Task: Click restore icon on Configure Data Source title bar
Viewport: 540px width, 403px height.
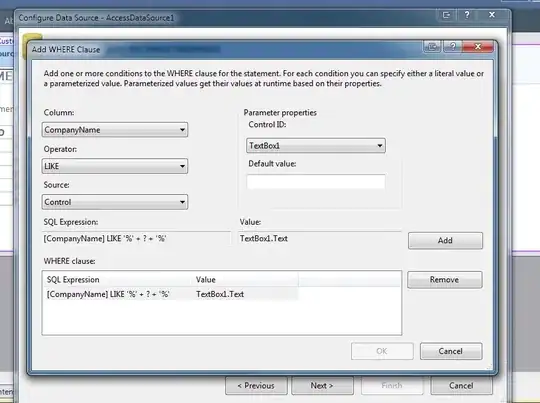Action: (447, 15)
